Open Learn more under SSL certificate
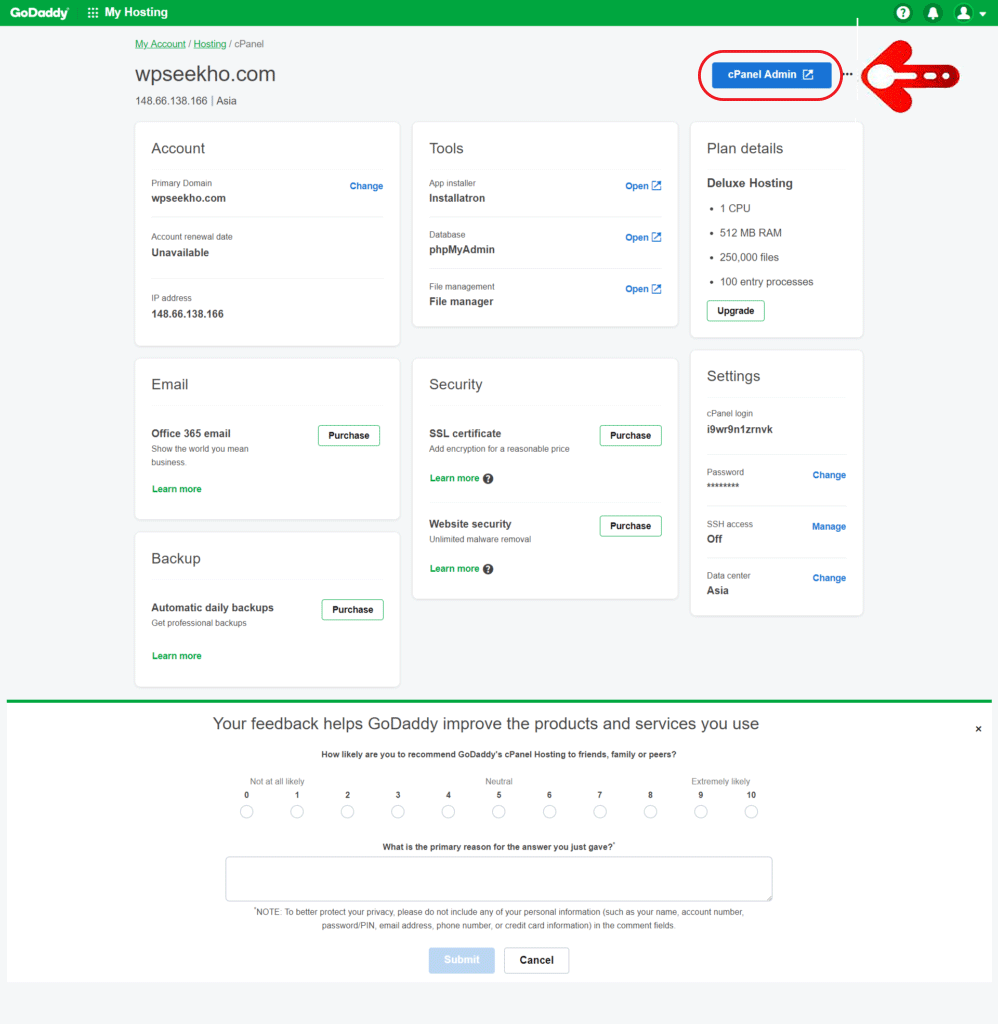998x1024 pixels. pos(455,479)
